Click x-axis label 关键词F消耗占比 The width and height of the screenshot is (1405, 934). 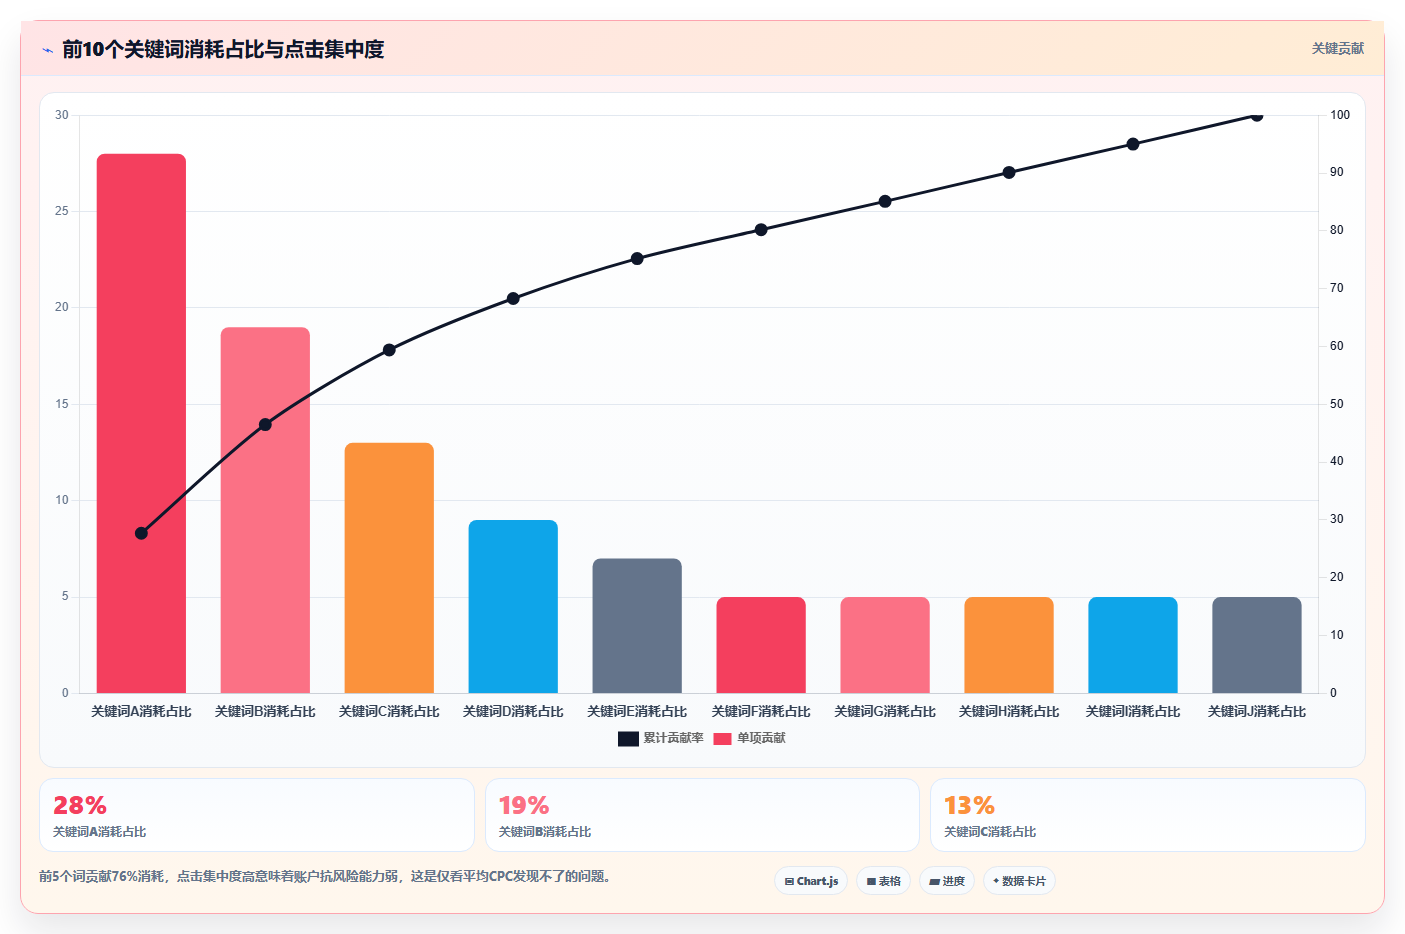click(x=761, y=712)
